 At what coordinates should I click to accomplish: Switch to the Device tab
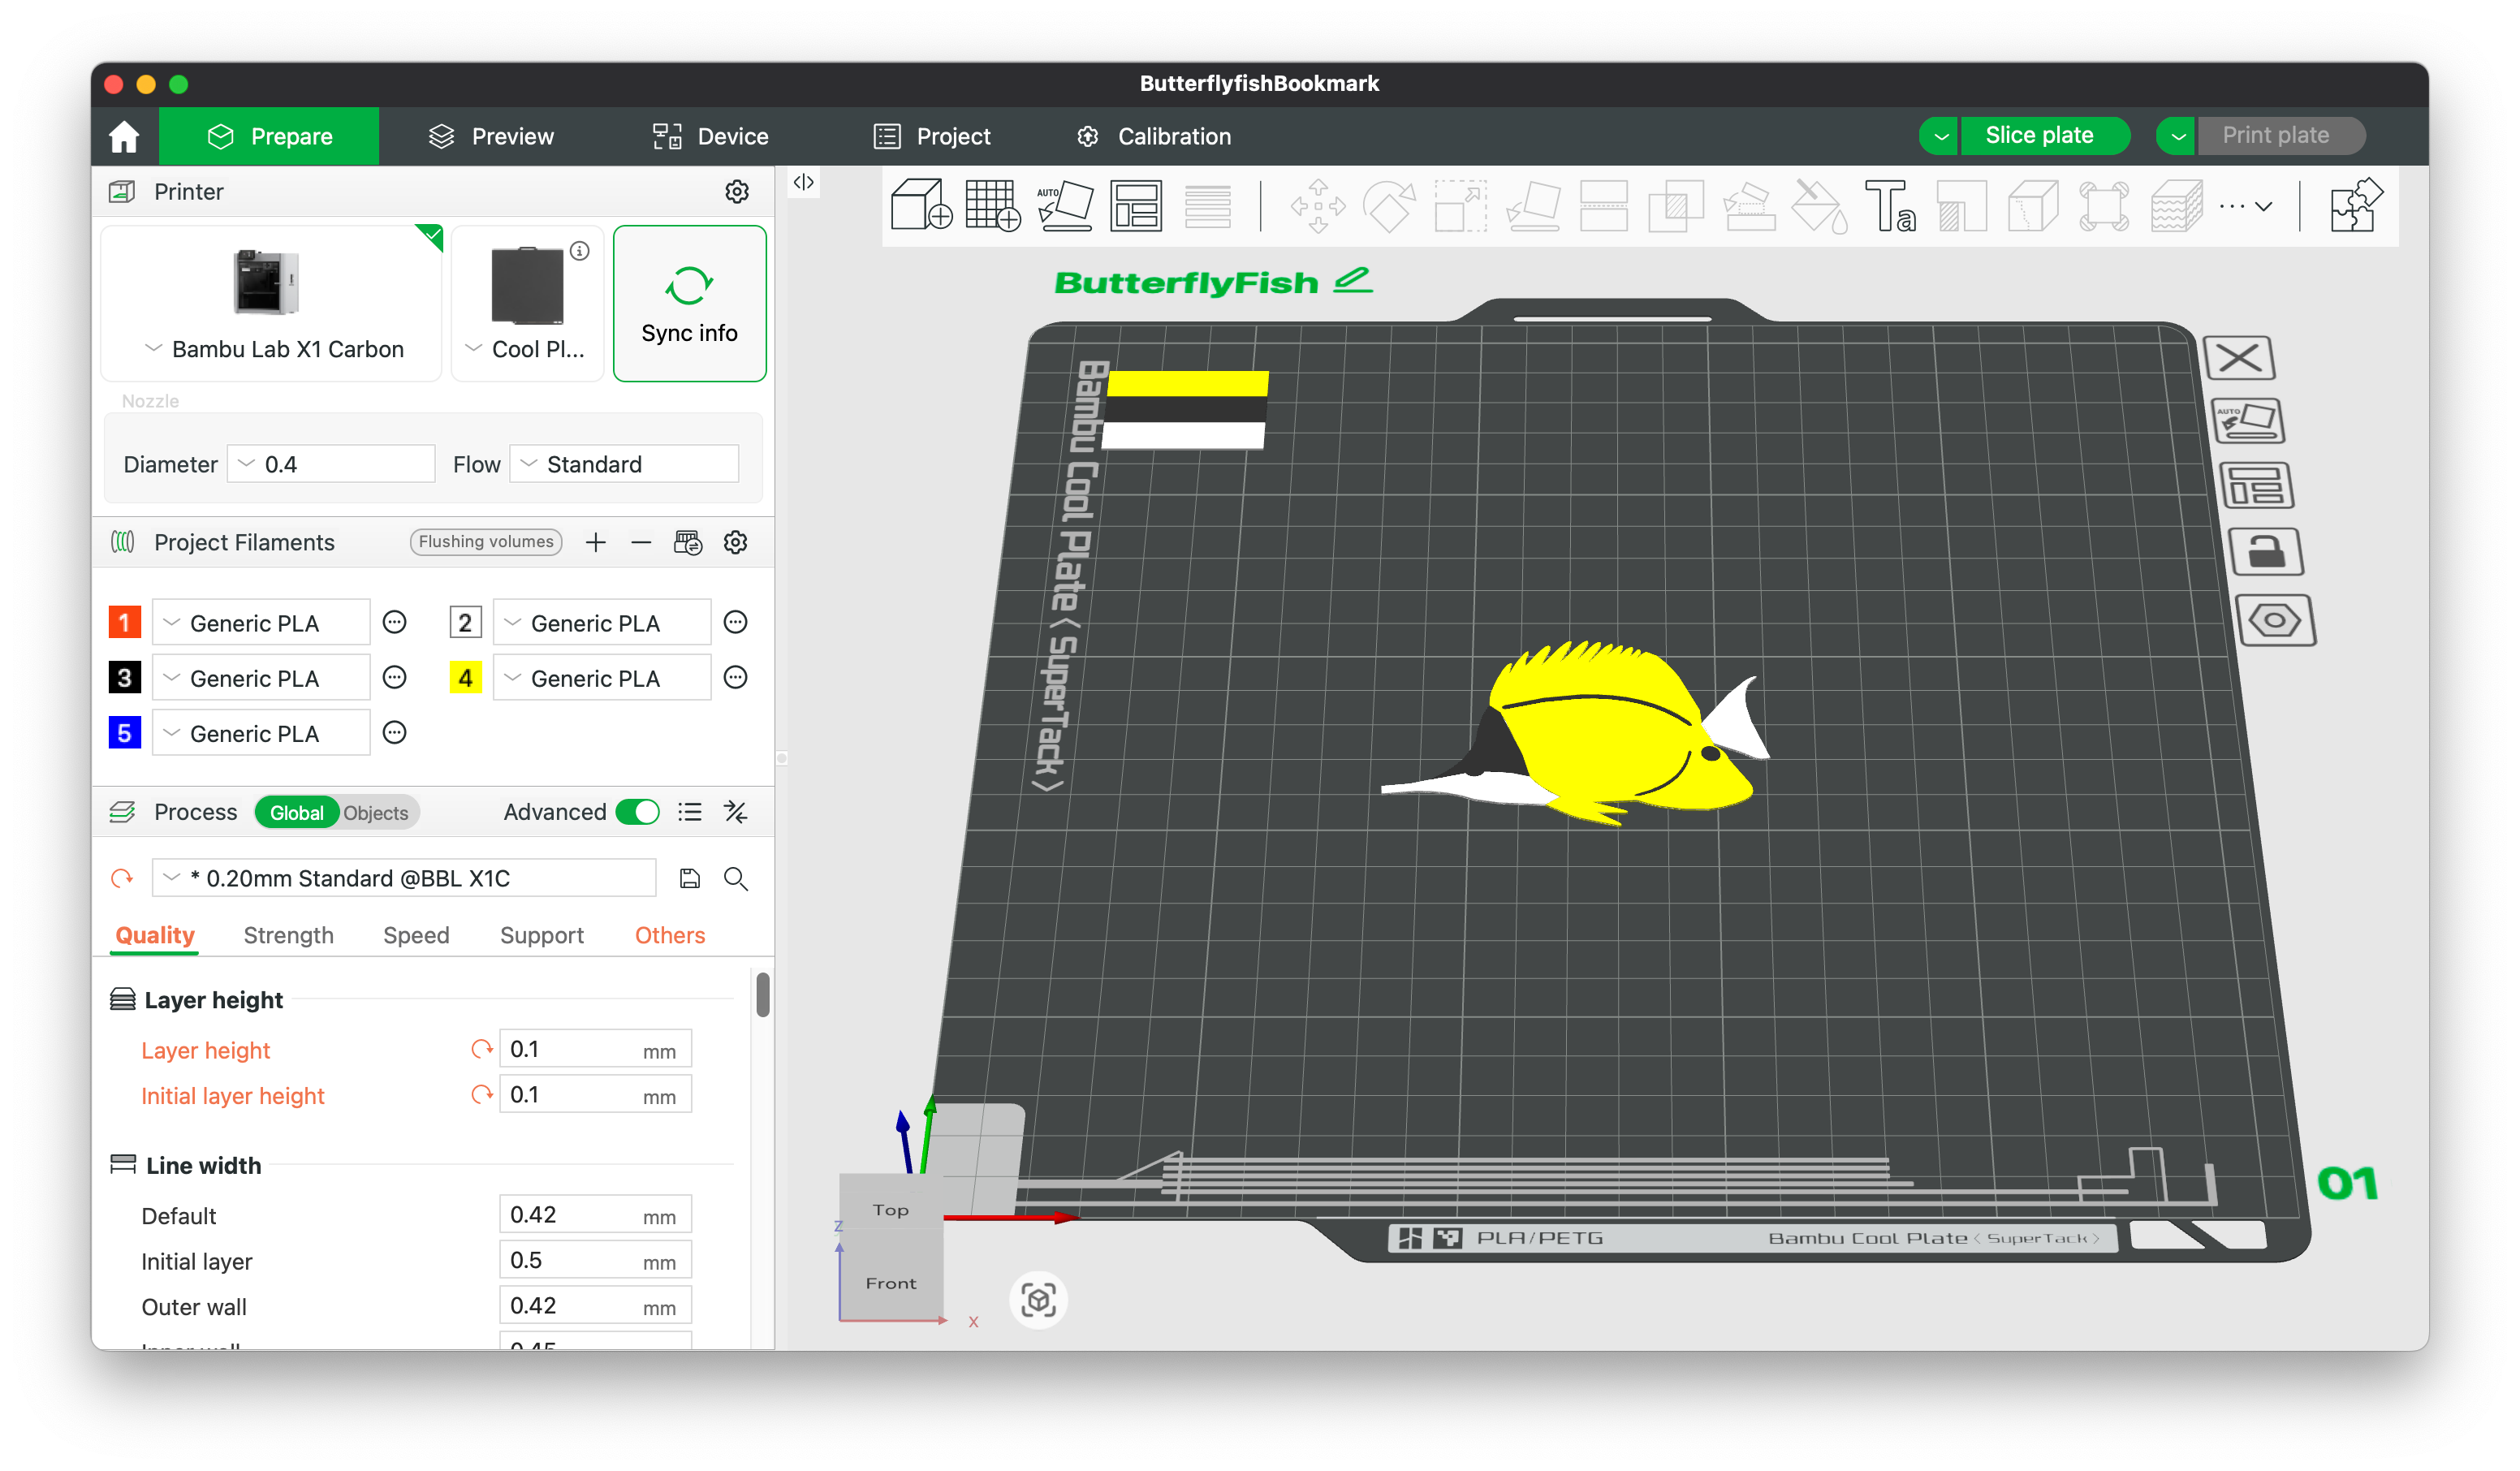point(711,136)
